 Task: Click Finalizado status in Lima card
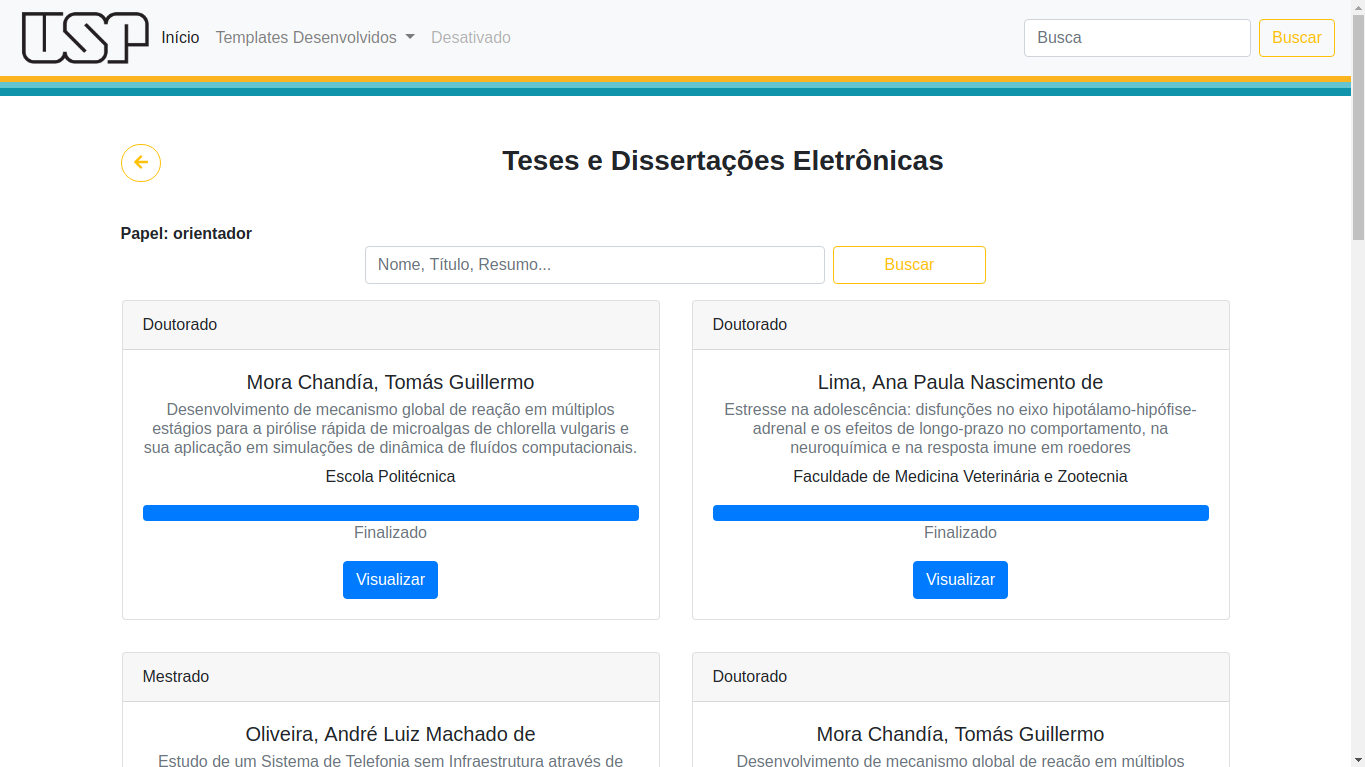tap(960, 533)
